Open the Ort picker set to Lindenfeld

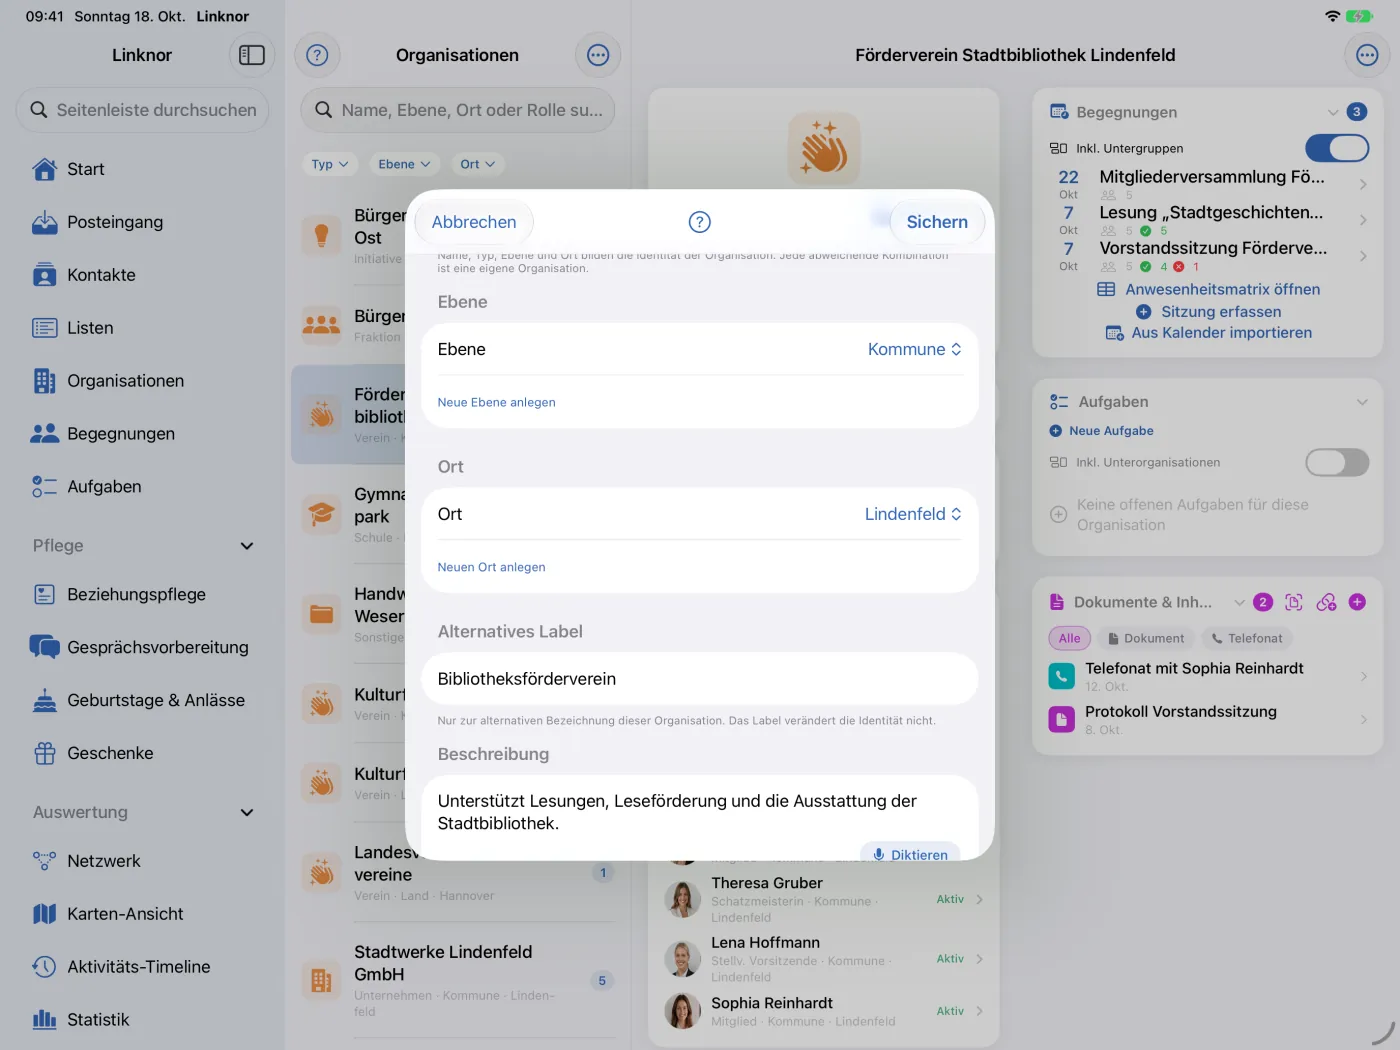[913, 514]
